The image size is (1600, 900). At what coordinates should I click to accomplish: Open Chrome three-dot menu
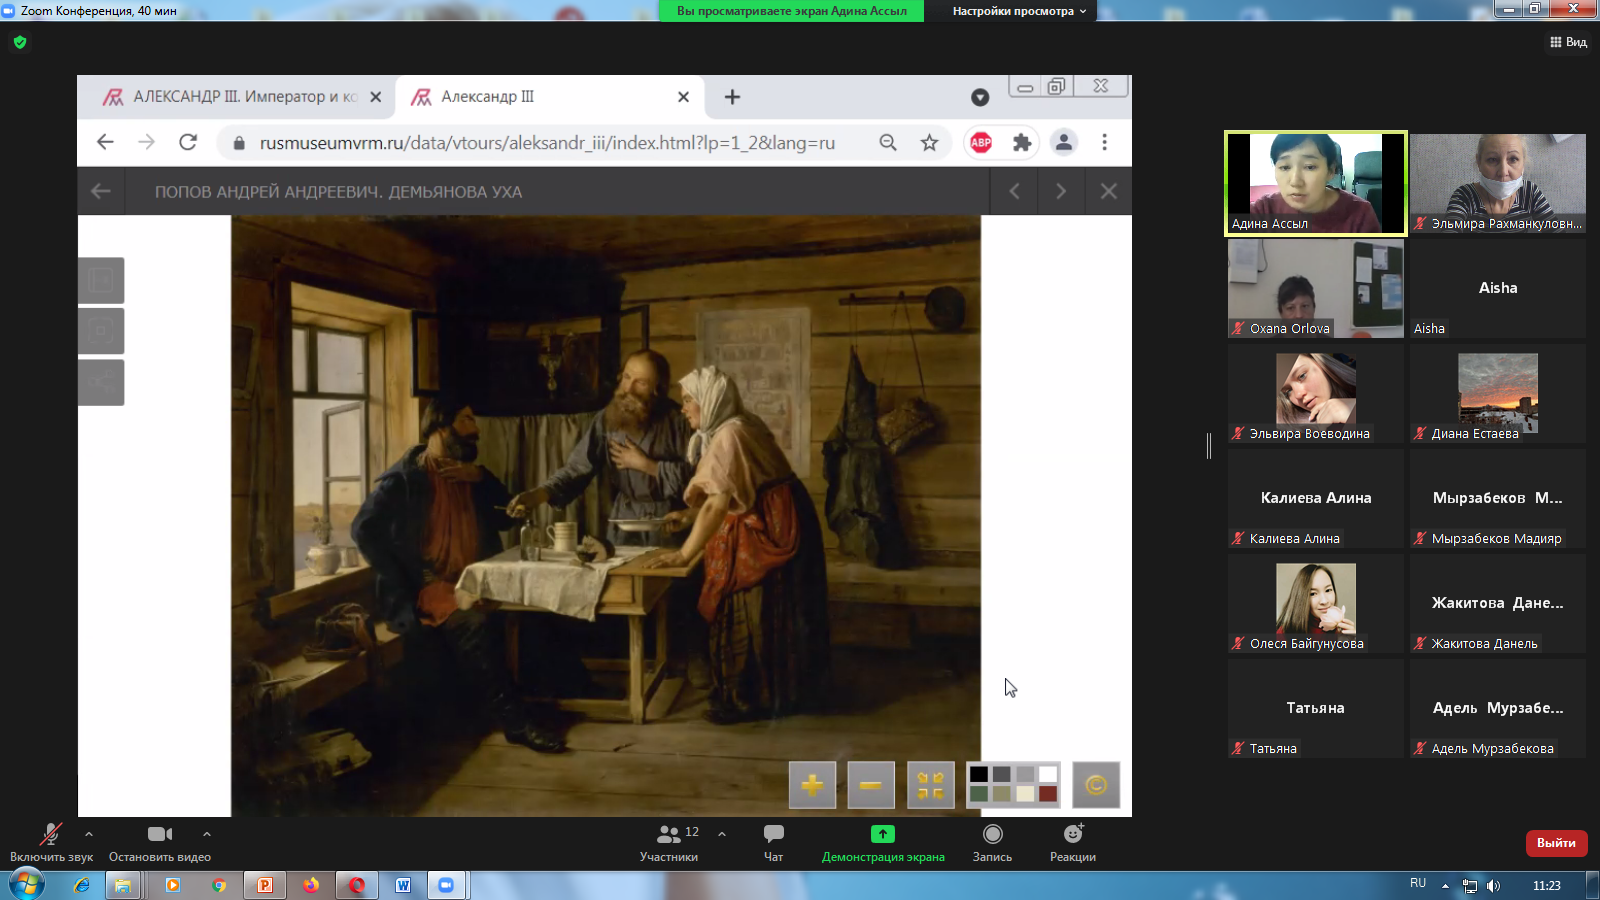[1105, 142]
